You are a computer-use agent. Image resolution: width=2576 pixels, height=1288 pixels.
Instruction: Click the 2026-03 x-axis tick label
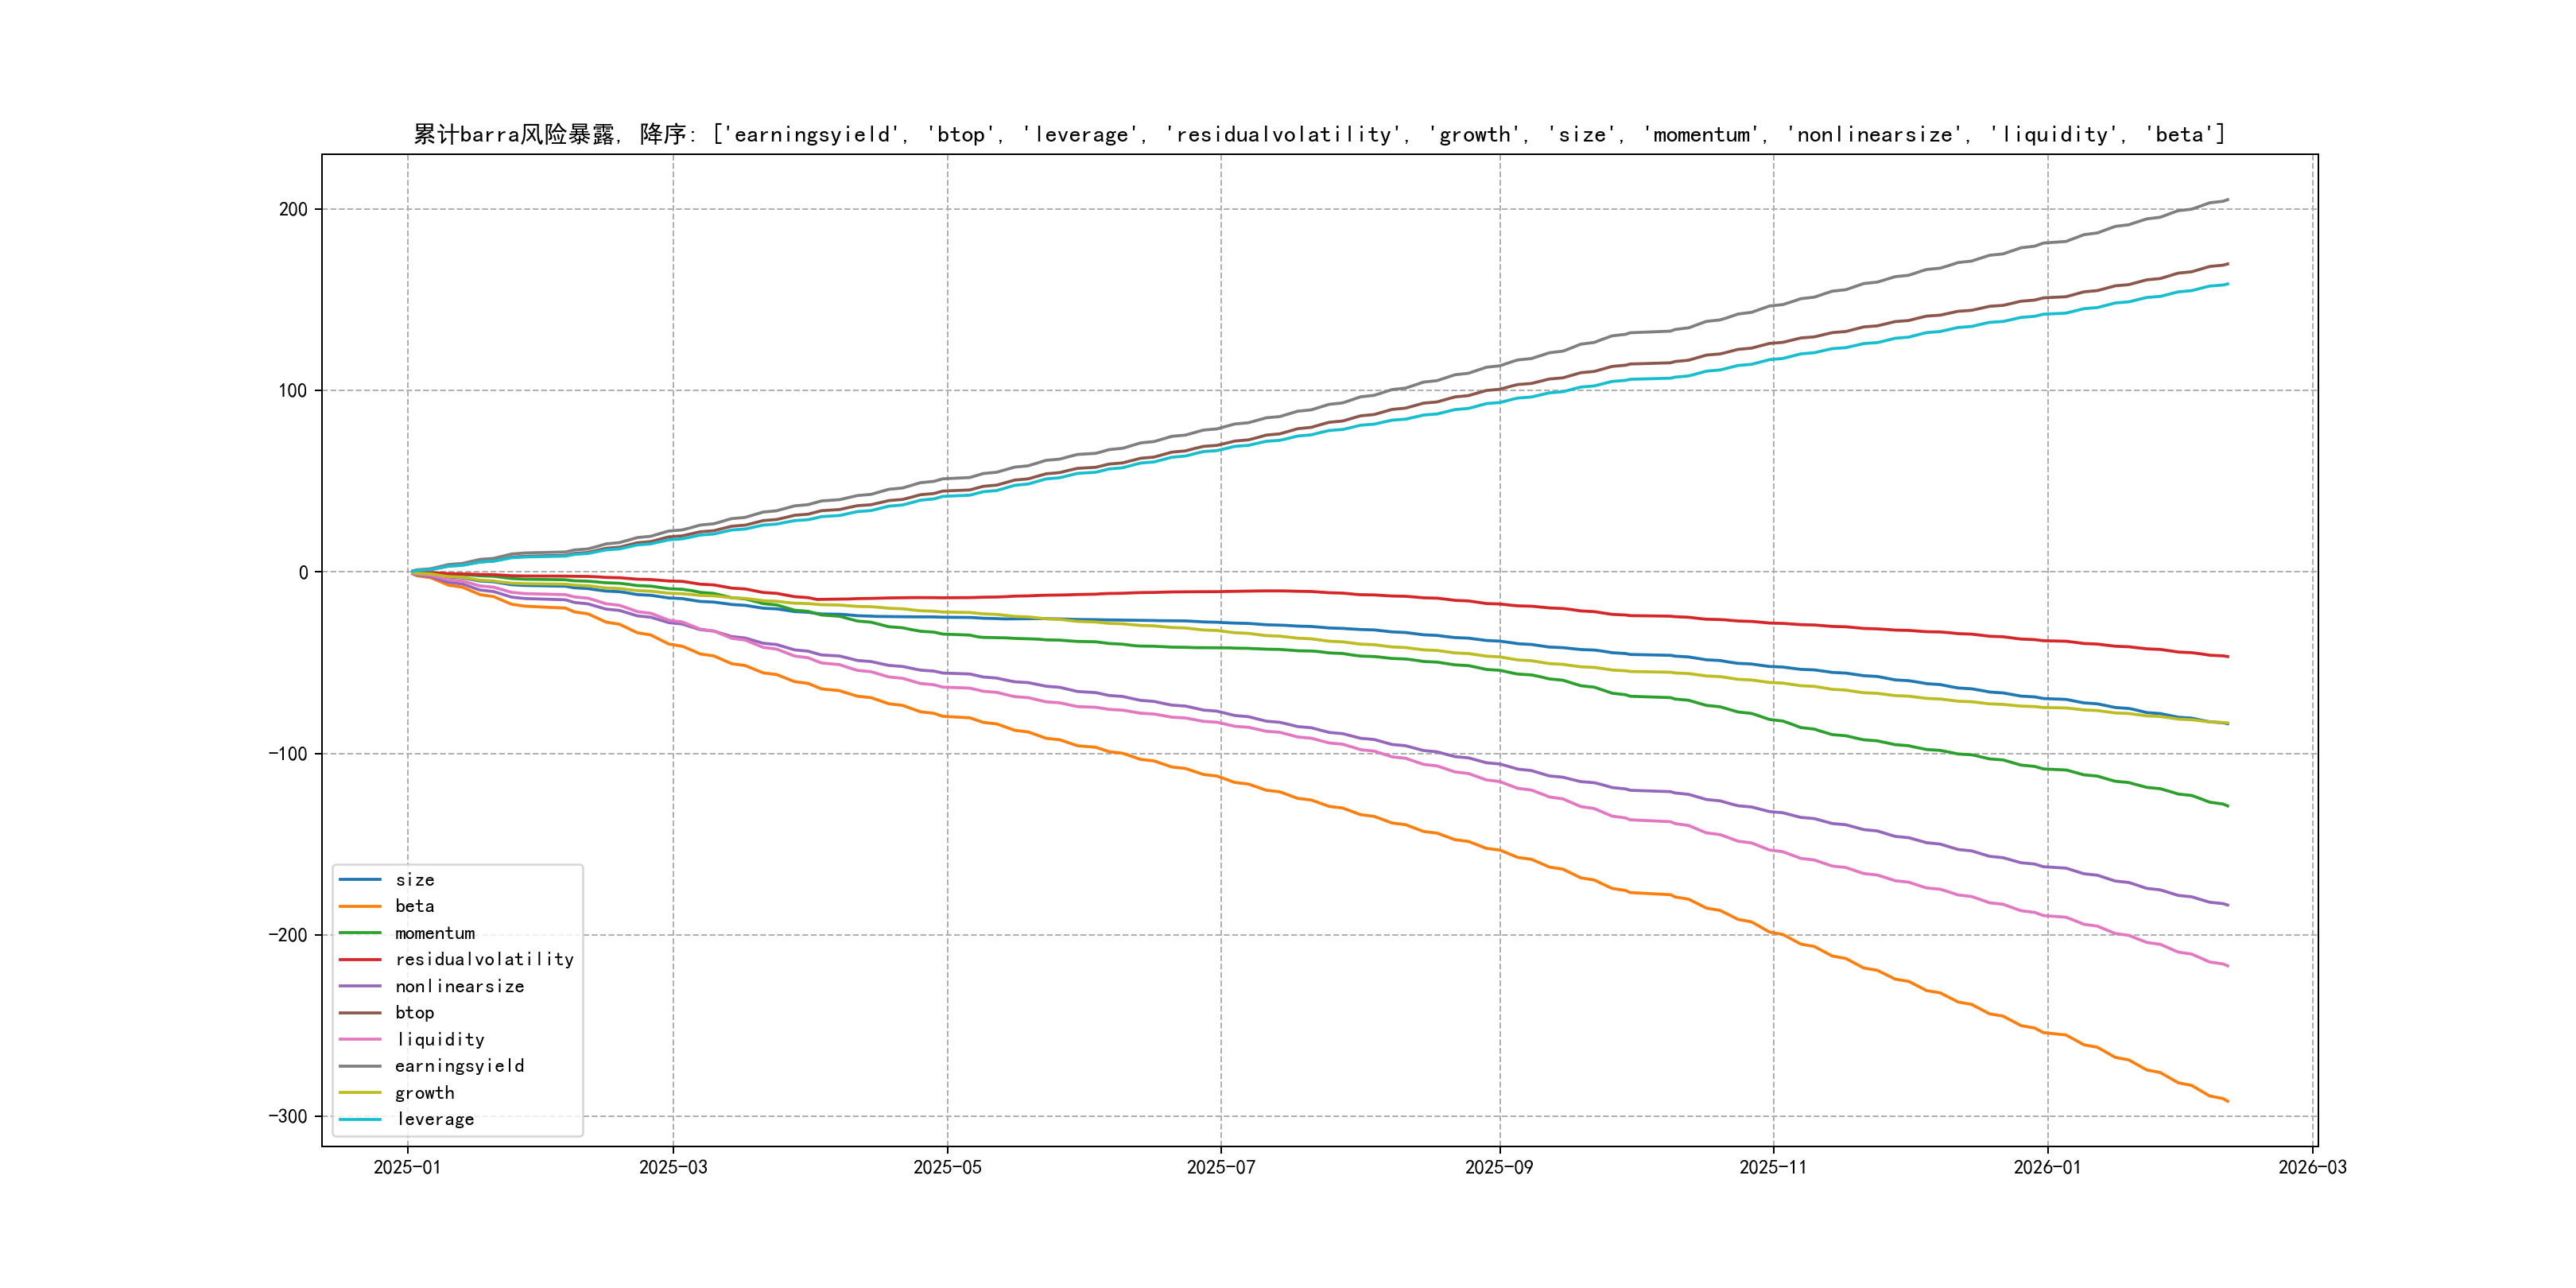point(2312,1167)
